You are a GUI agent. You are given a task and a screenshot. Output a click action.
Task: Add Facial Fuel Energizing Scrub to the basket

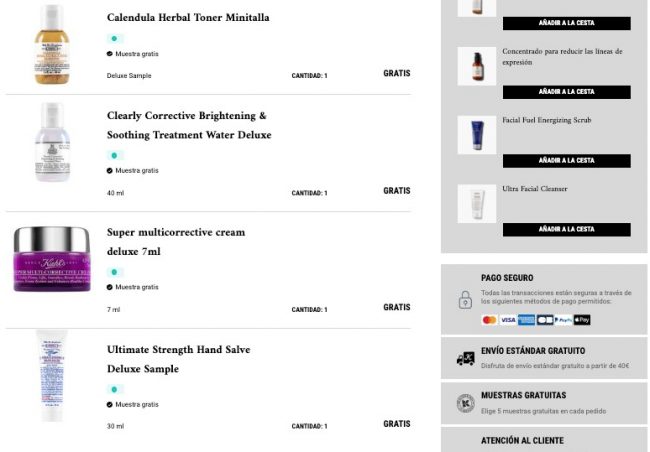(566, 160)
